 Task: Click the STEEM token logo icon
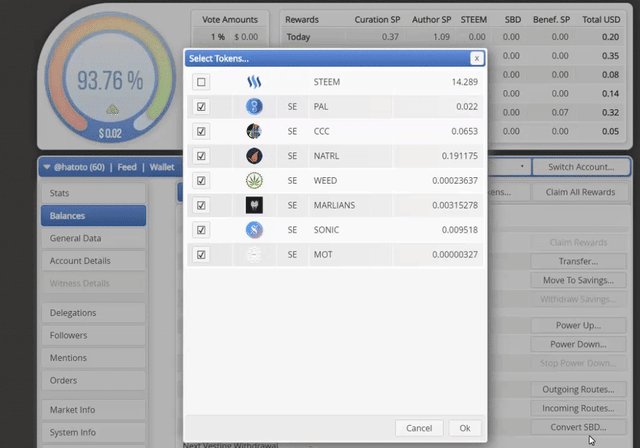[254, 82]
